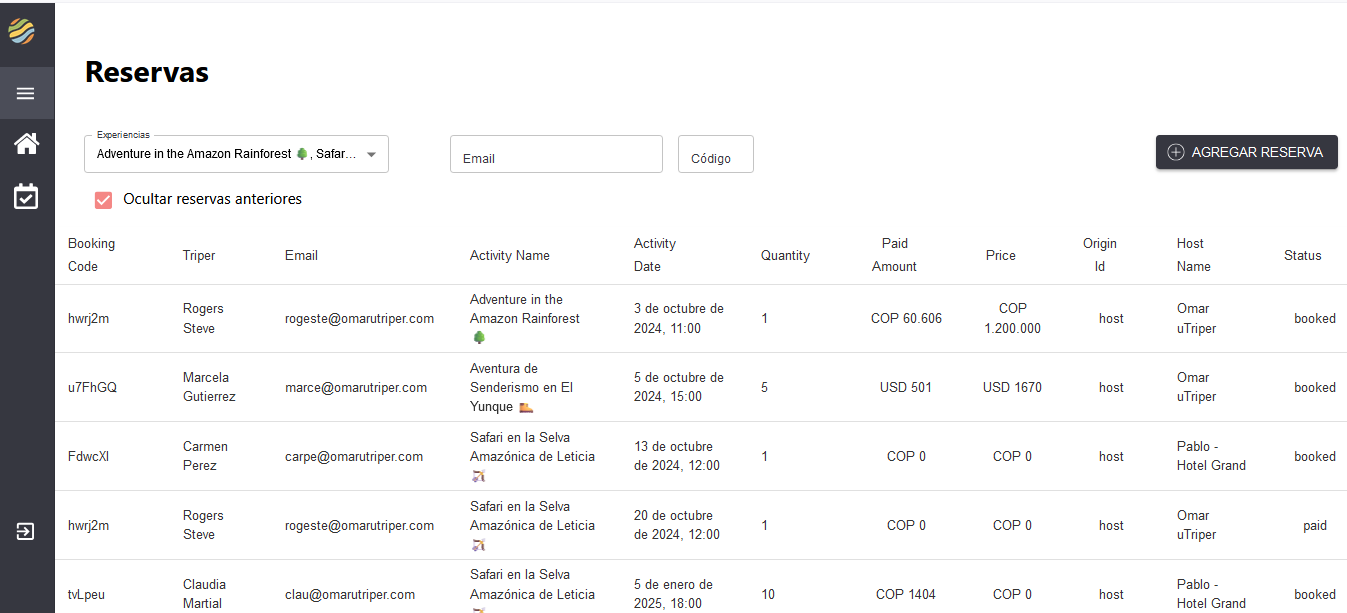Screen dimensions: 1347x613
Task: Select the paid status in Rogers Steve row
Action: pyautogui.click(x=1314, y=526)
